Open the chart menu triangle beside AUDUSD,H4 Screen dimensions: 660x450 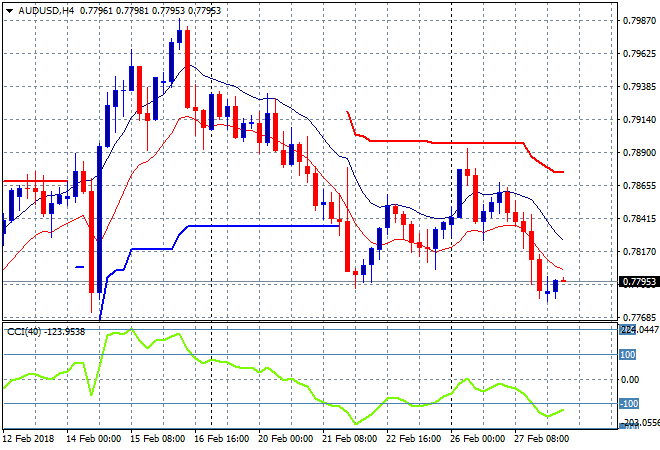pos(9,11)
